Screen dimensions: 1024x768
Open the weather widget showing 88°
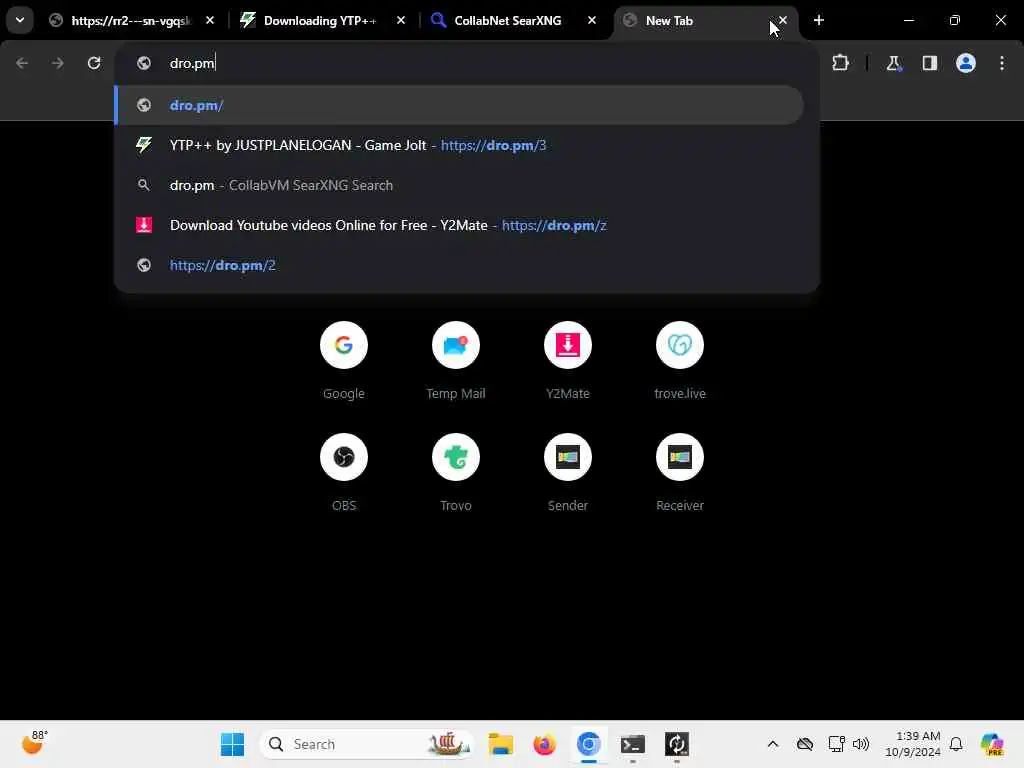coord(35,743)
